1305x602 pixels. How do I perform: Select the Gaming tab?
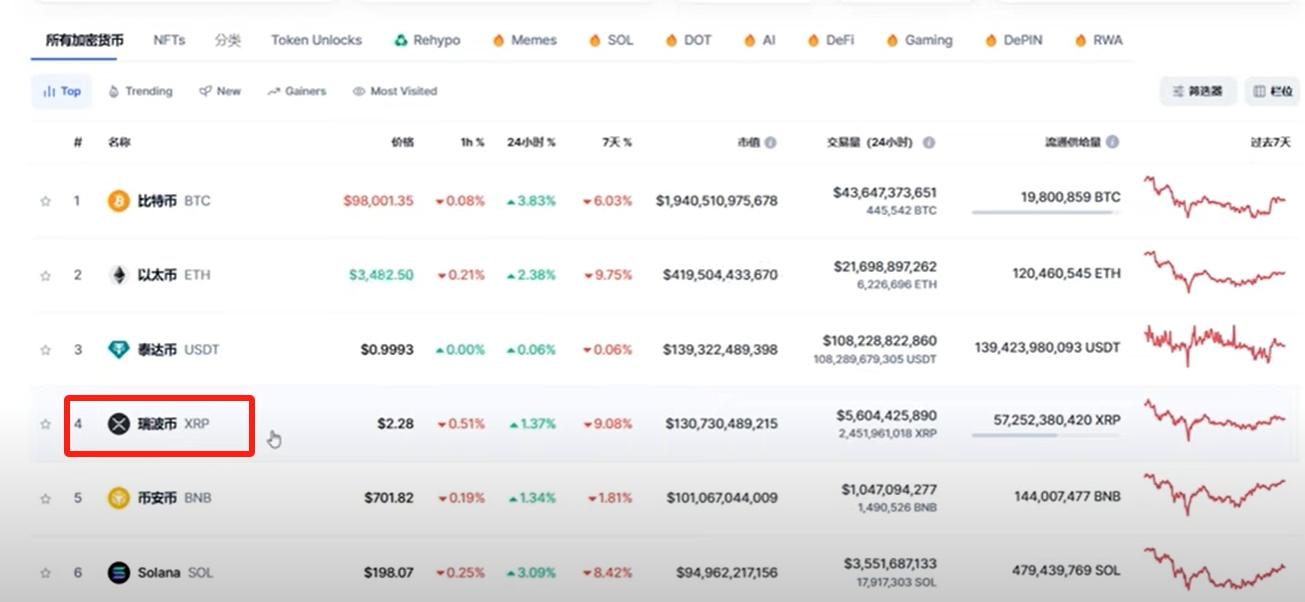click(919, 41)
